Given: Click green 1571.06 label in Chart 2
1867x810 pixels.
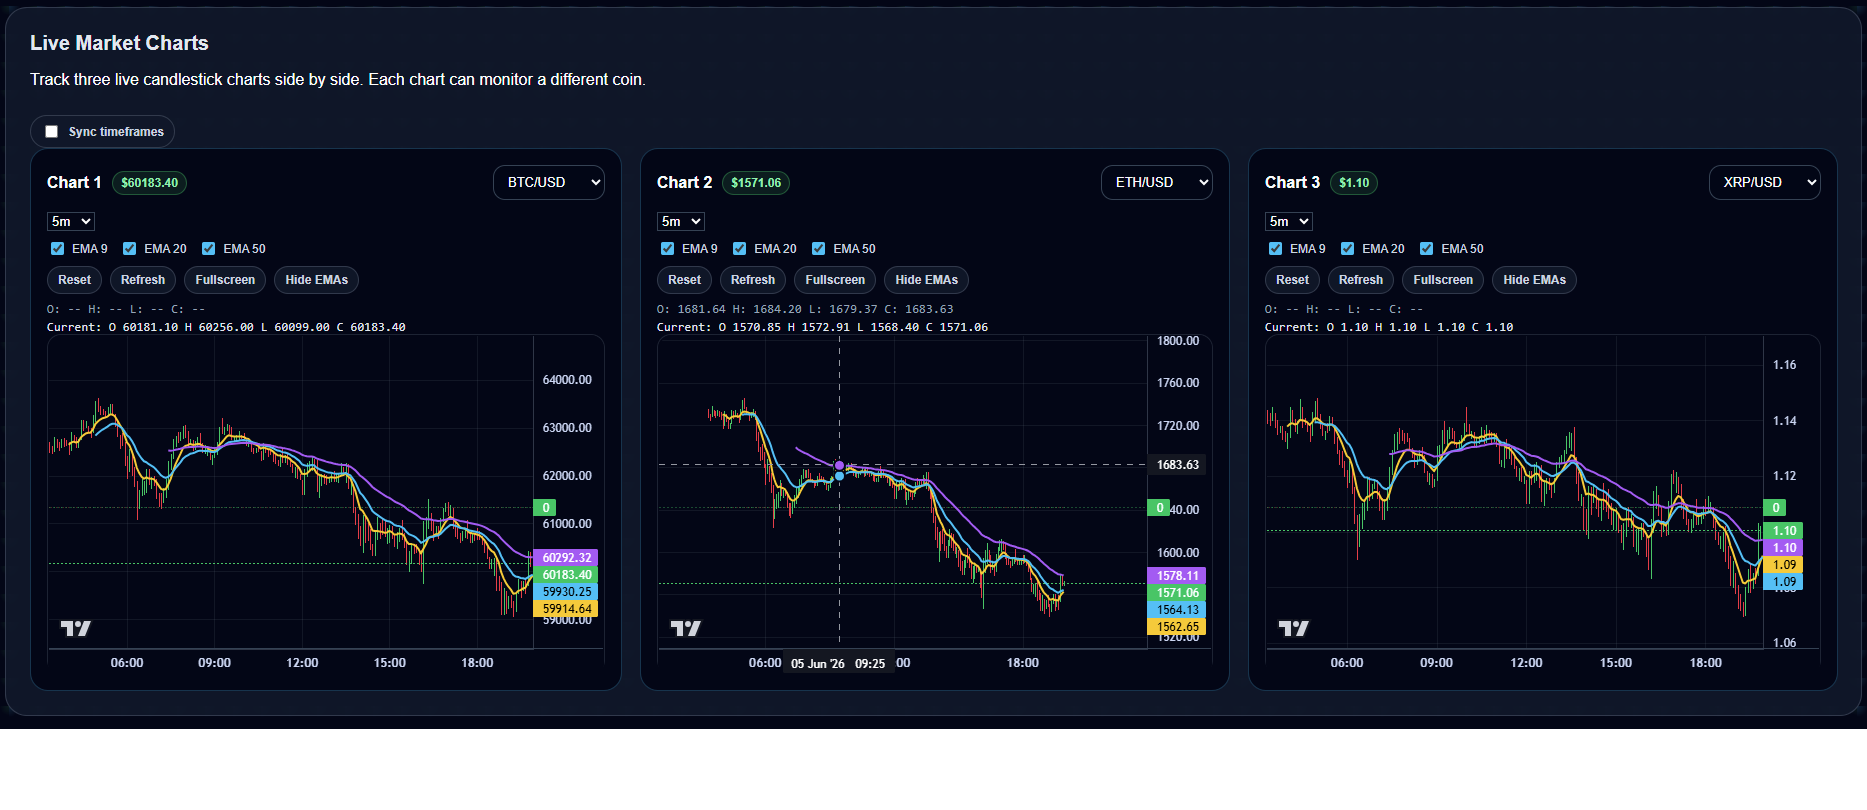Looking at the screenshot, I should pyautogui.click(x=1176, y=593).
